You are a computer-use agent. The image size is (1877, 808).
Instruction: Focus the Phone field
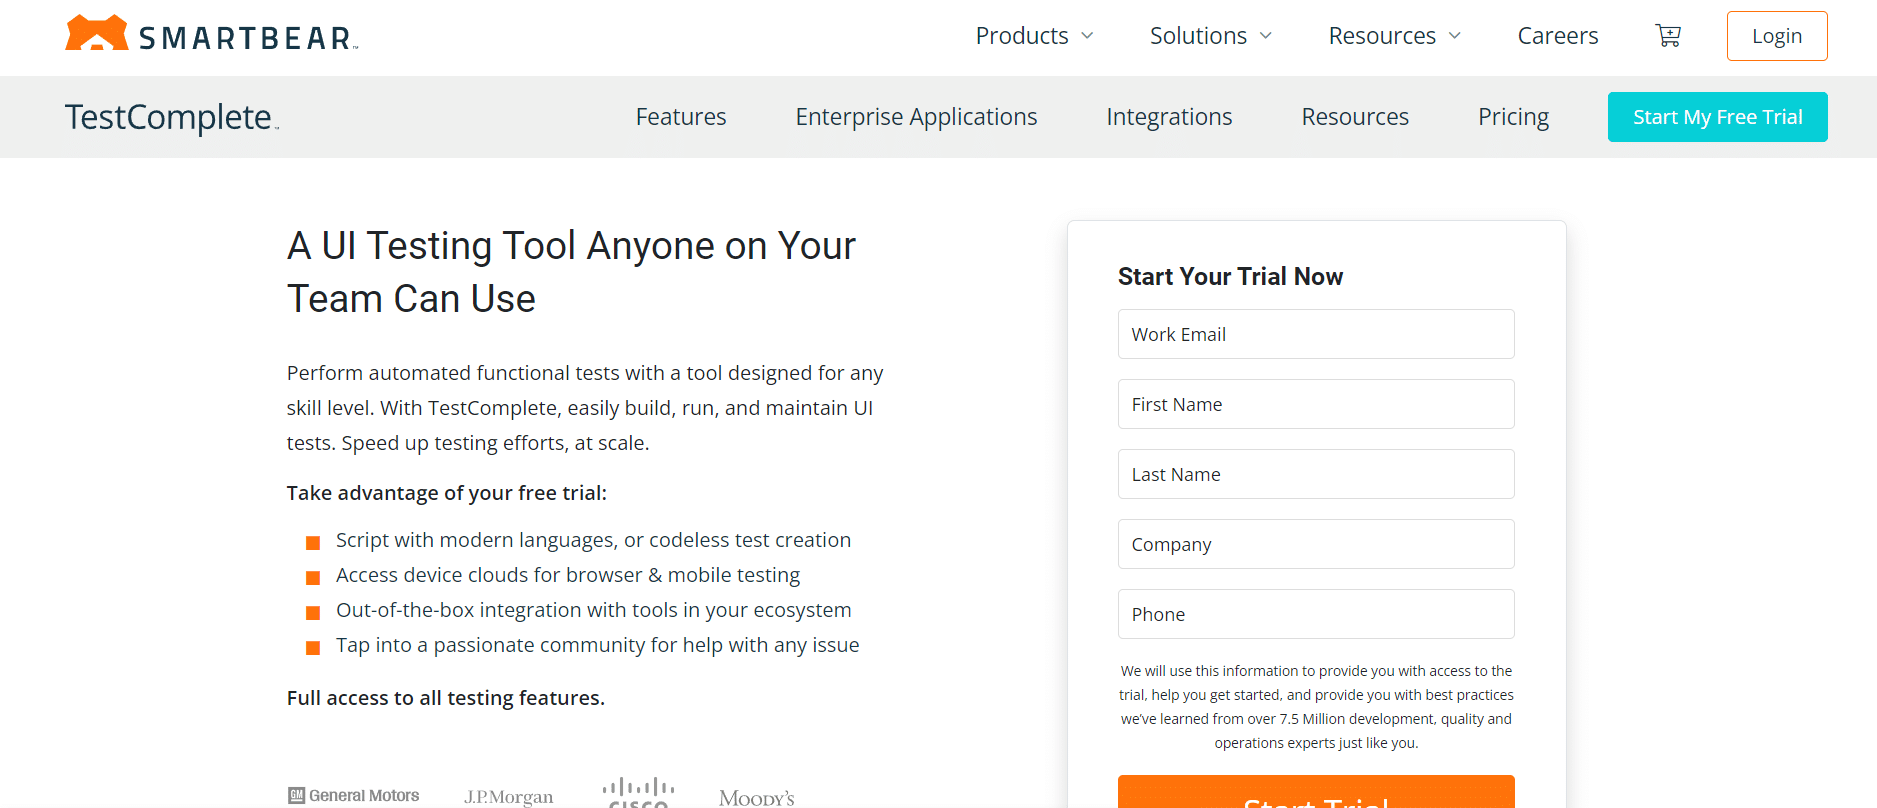[1316, 614]
